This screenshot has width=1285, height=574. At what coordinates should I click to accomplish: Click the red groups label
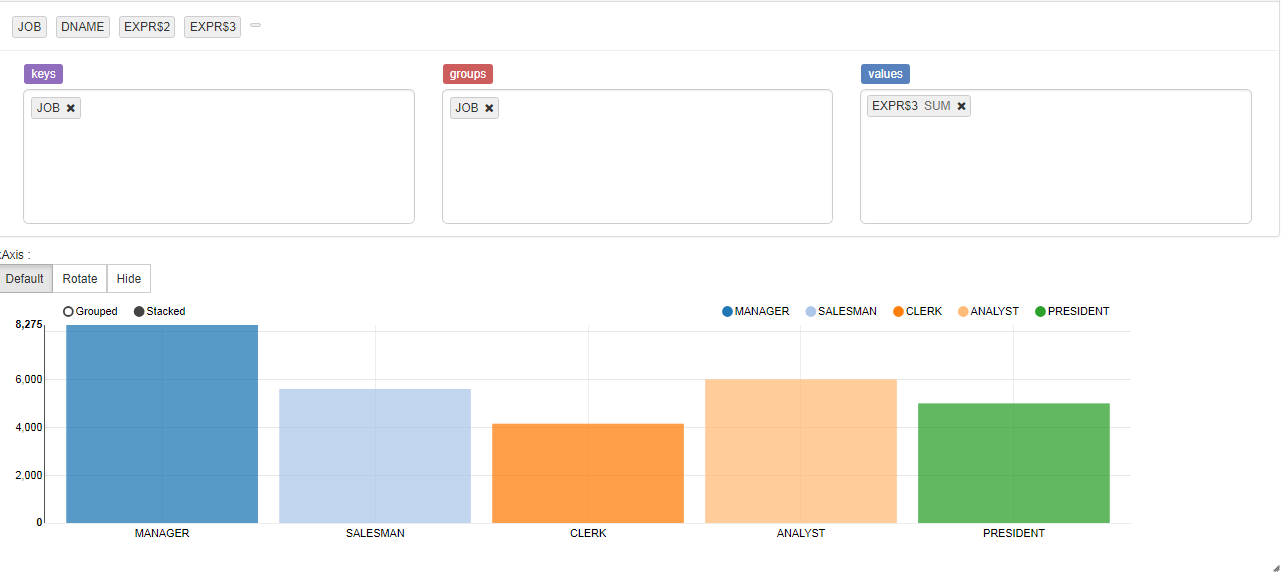(x=468, y=74)
